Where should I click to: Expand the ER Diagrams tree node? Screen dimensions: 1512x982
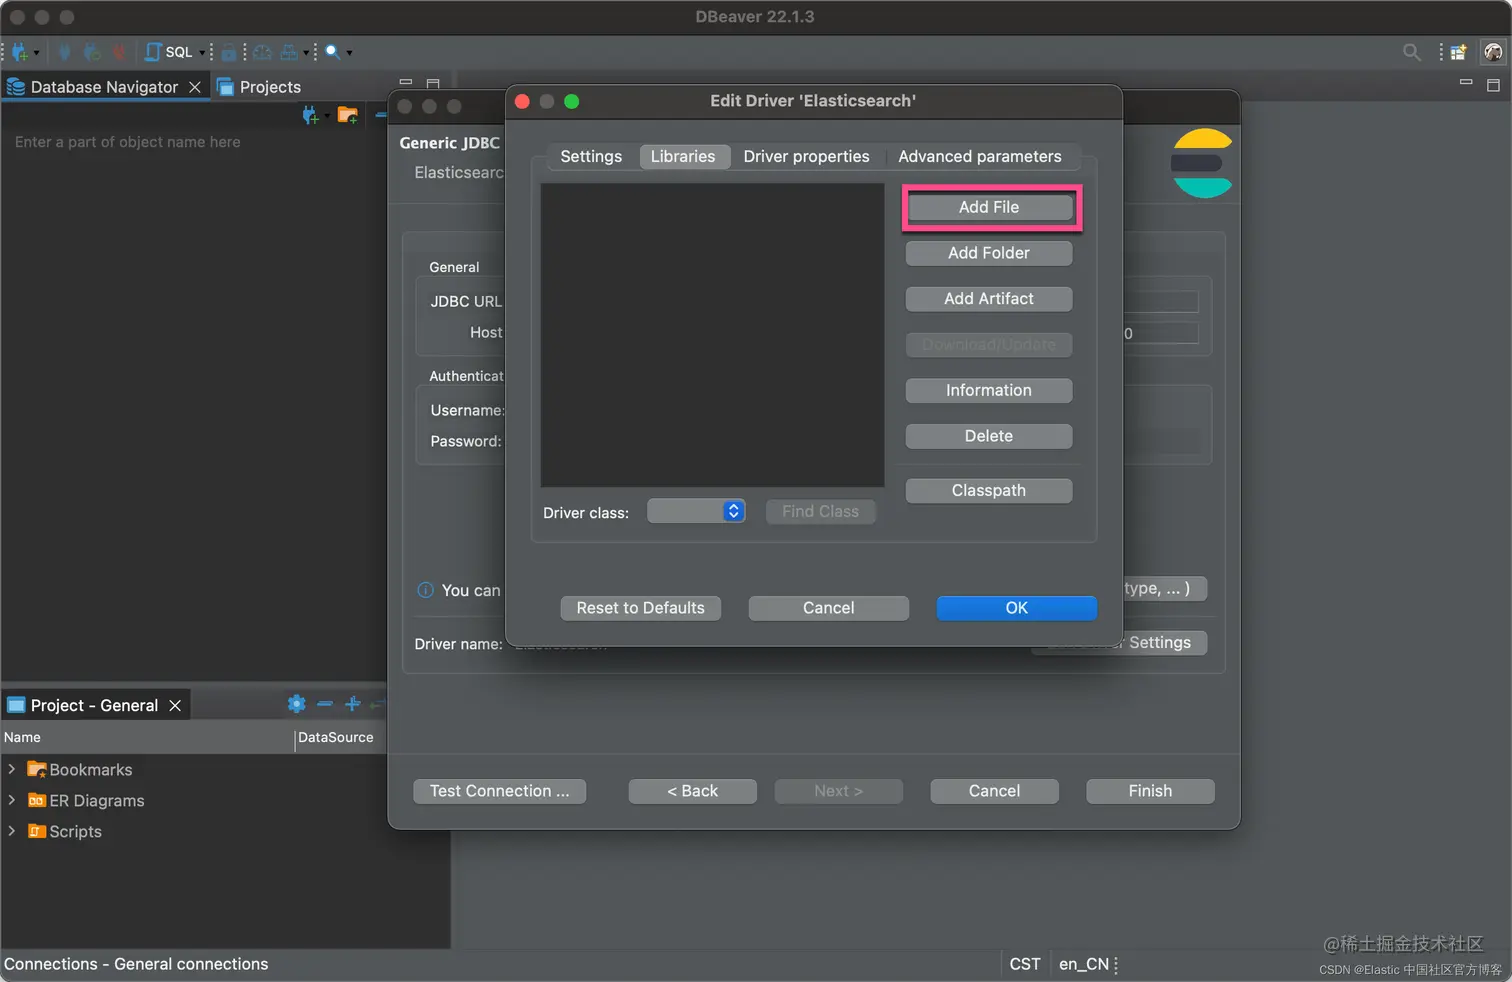click(12, 800)
